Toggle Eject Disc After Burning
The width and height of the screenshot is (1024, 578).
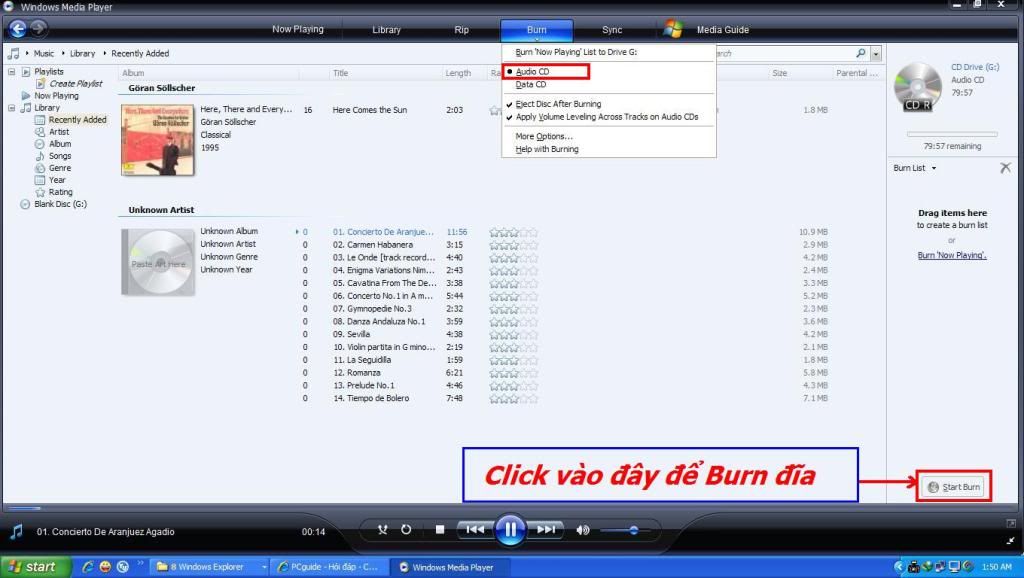558,104
